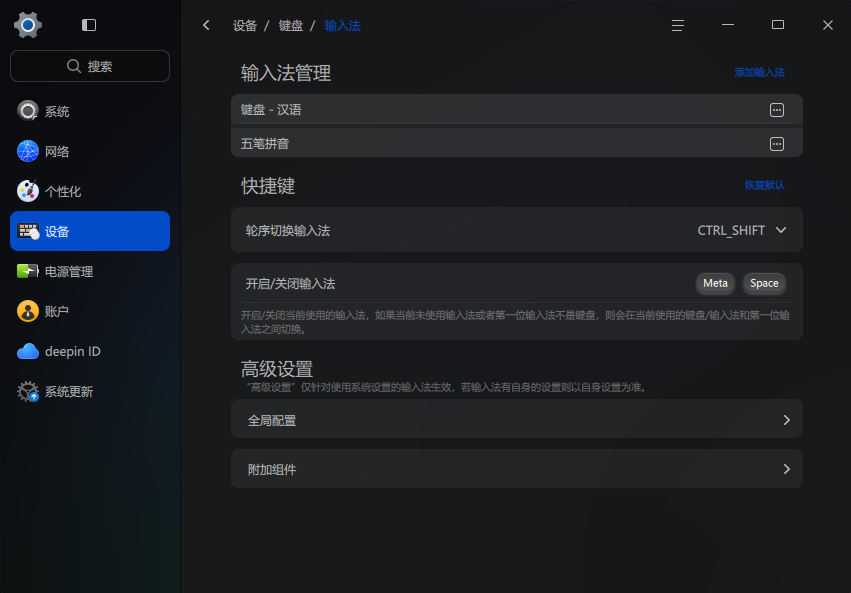This screenshot has height=593, width=851.
Task: Open the CTRL_SHIFT shortcut dropdown
Action: 741,231
